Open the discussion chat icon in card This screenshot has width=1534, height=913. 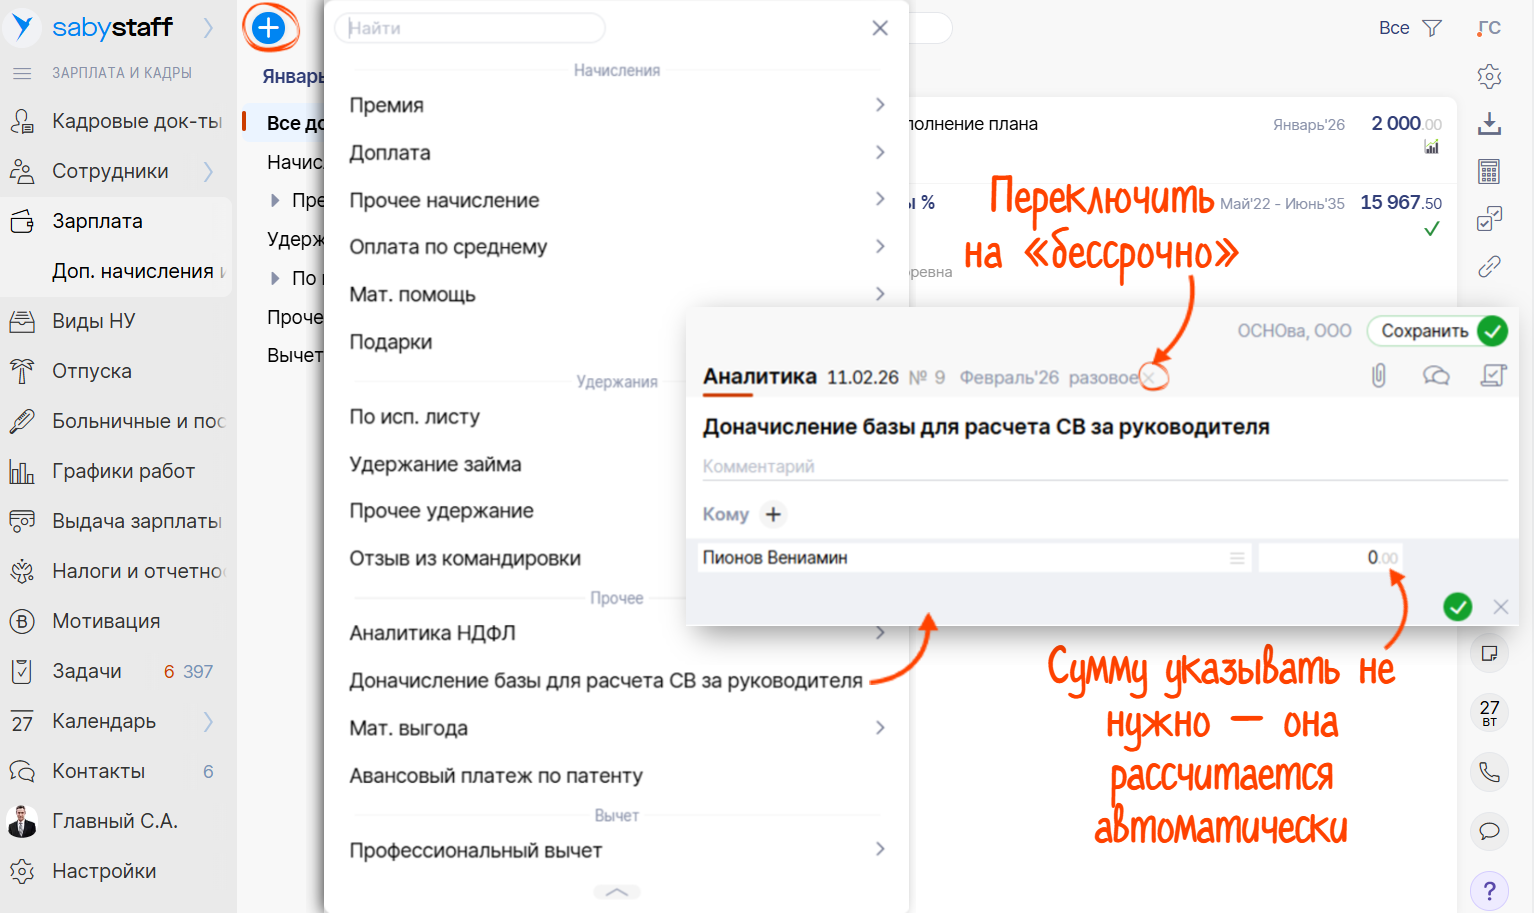point(1436,376)
